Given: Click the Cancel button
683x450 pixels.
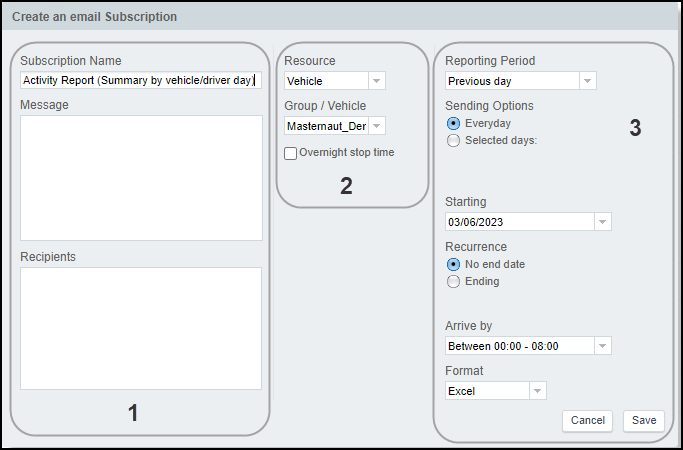Looking at the screenshot, I should coord(588,421).
